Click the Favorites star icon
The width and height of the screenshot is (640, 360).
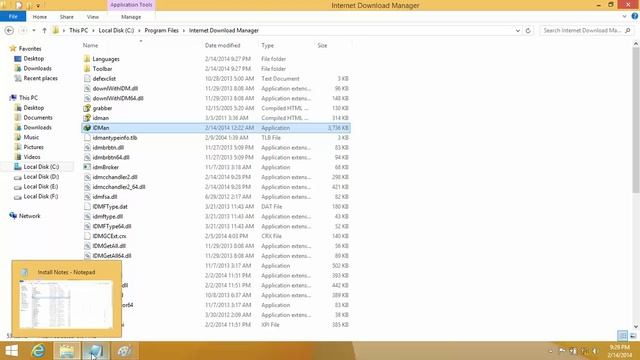point(13,49)
